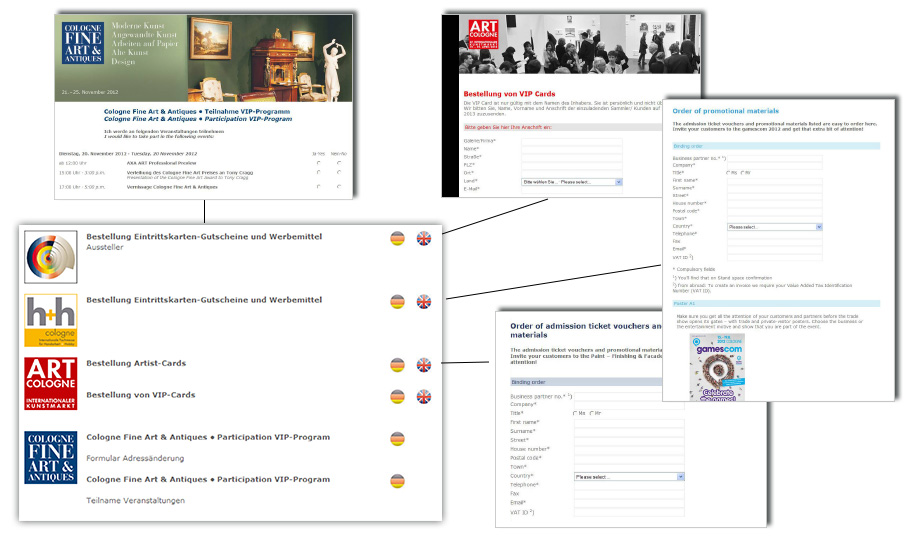Open Land dropdown in VIP Cards form

[571, 182]
